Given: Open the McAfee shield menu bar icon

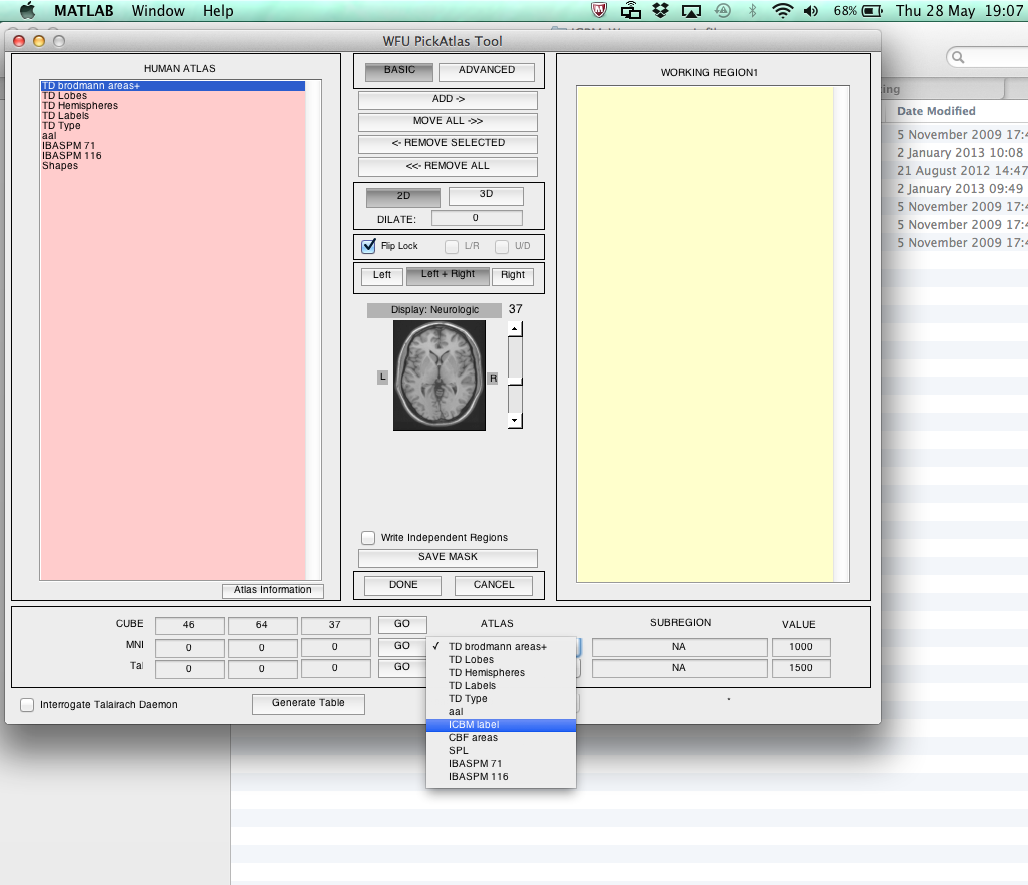Looking at the screenshot, I should click(600, 11).
